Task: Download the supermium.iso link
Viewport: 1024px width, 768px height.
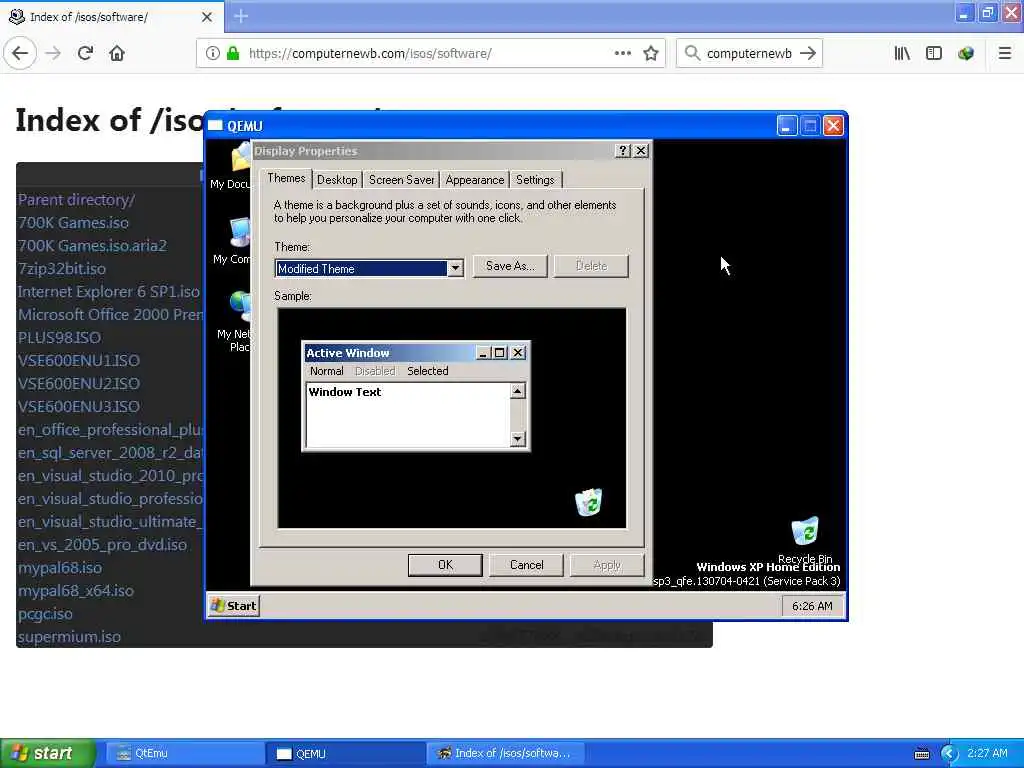Action: (69, 637)
